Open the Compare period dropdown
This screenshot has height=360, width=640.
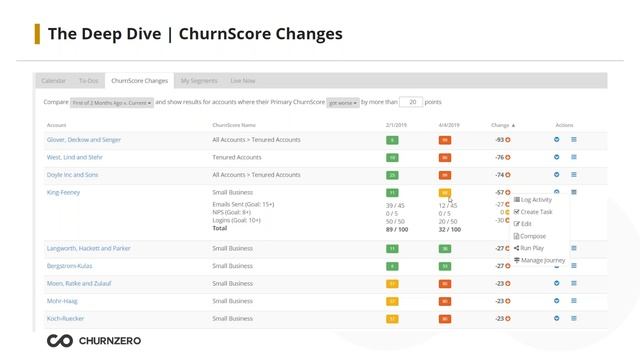112,103
